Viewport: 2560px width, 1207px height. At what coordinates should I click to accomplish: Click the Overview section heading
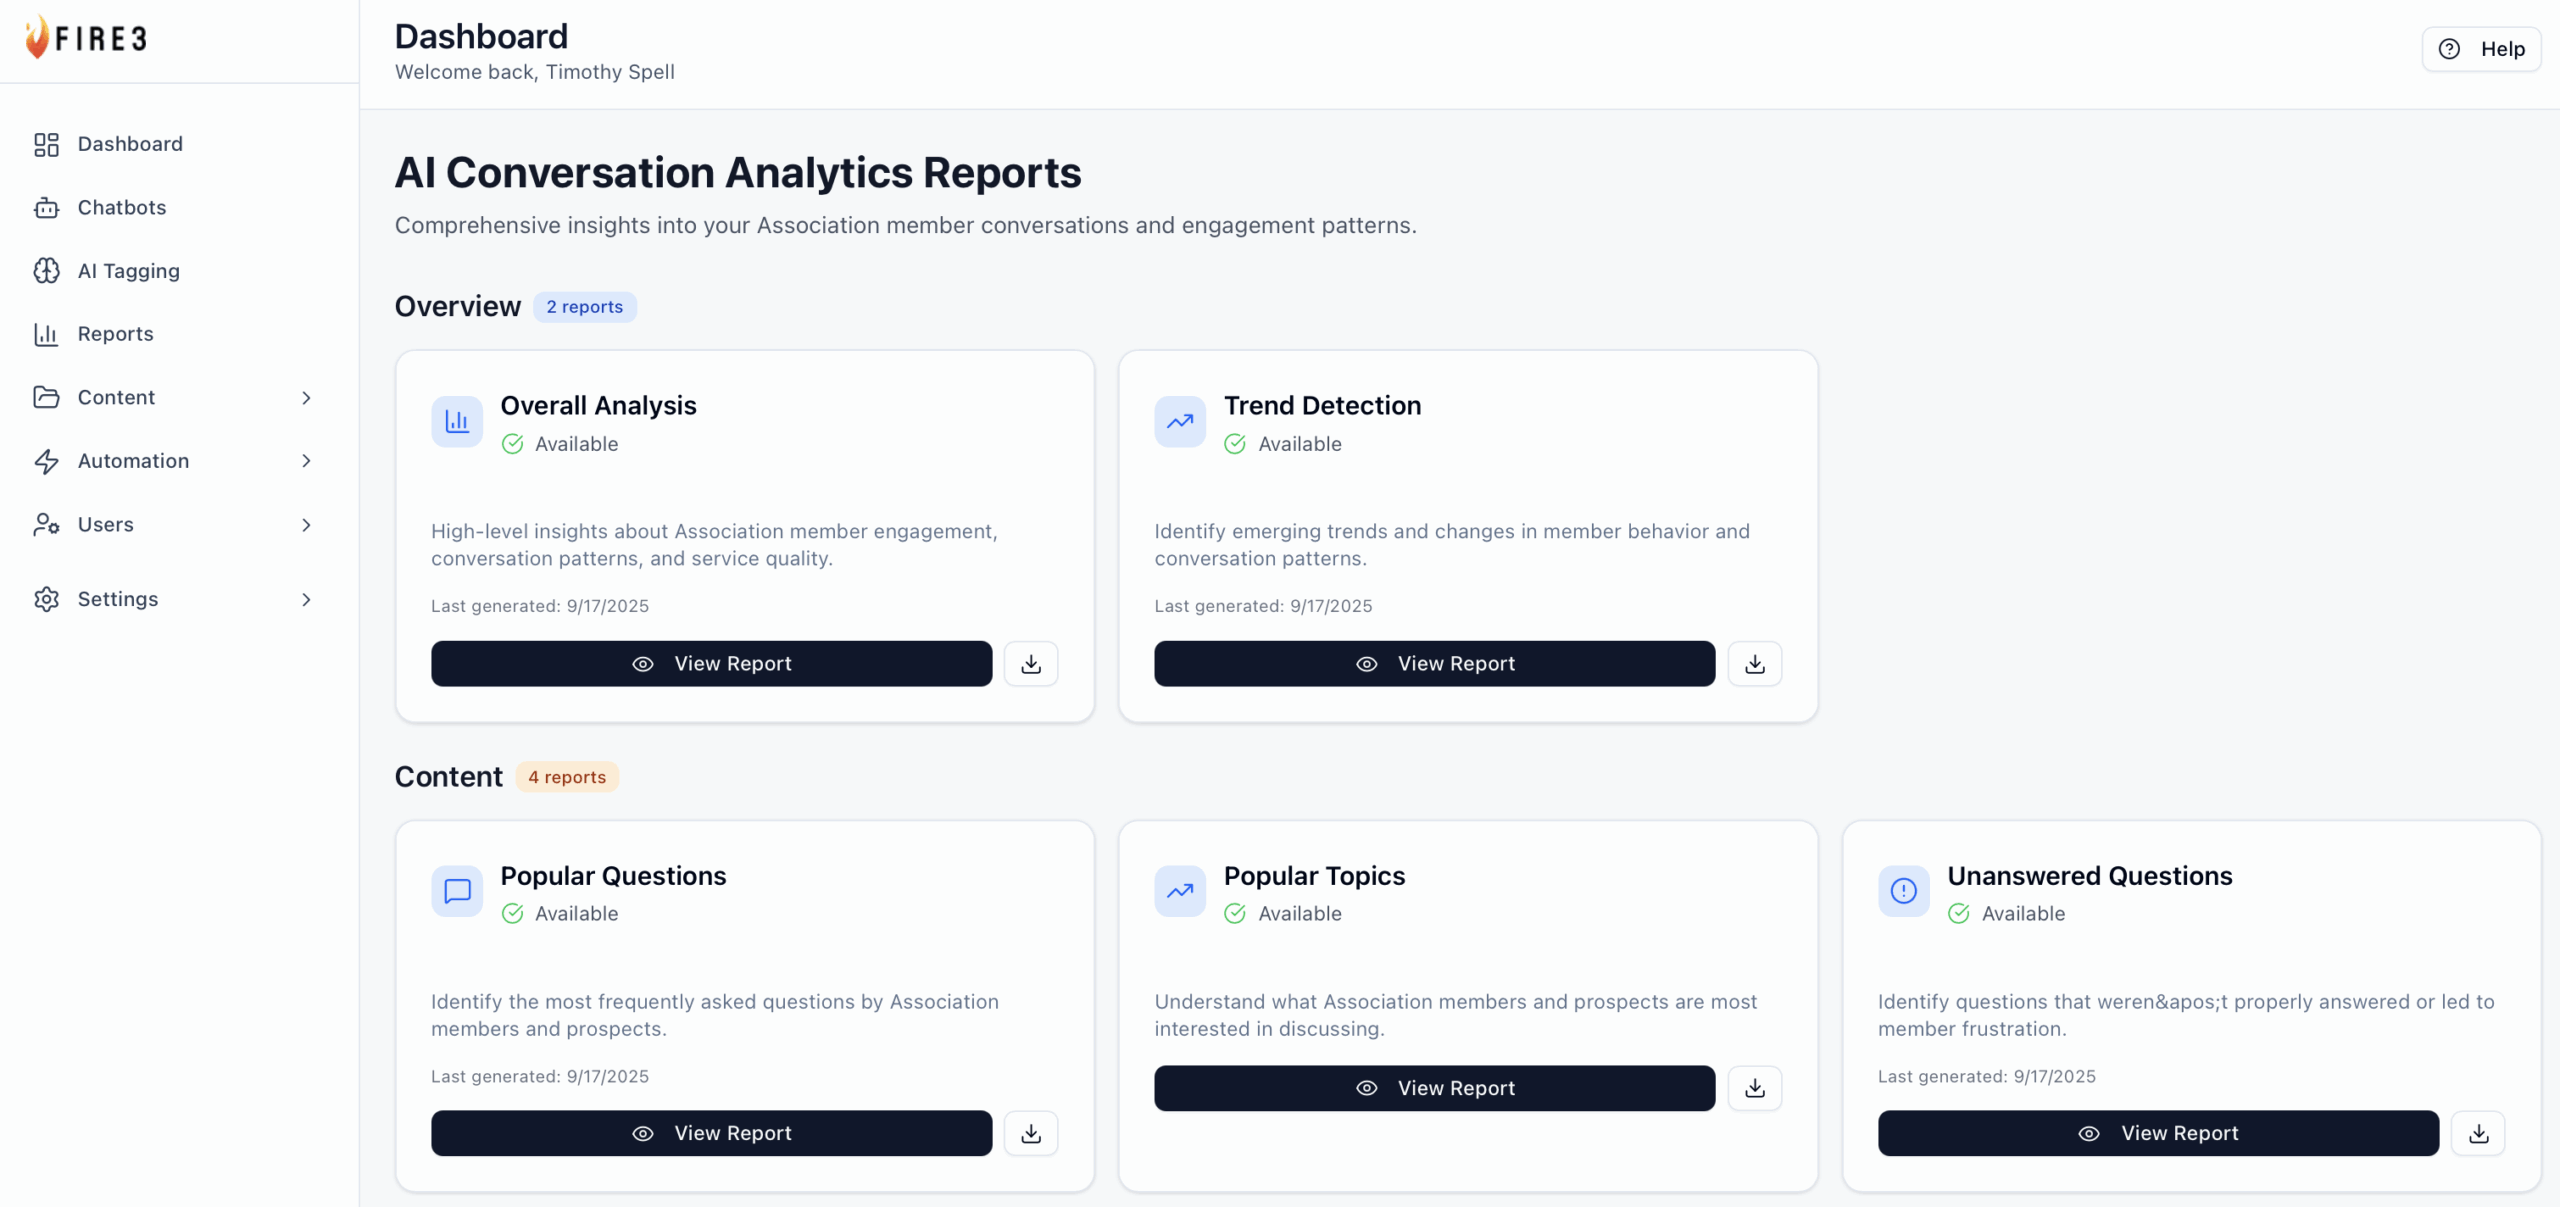click(x=457, y=306)
